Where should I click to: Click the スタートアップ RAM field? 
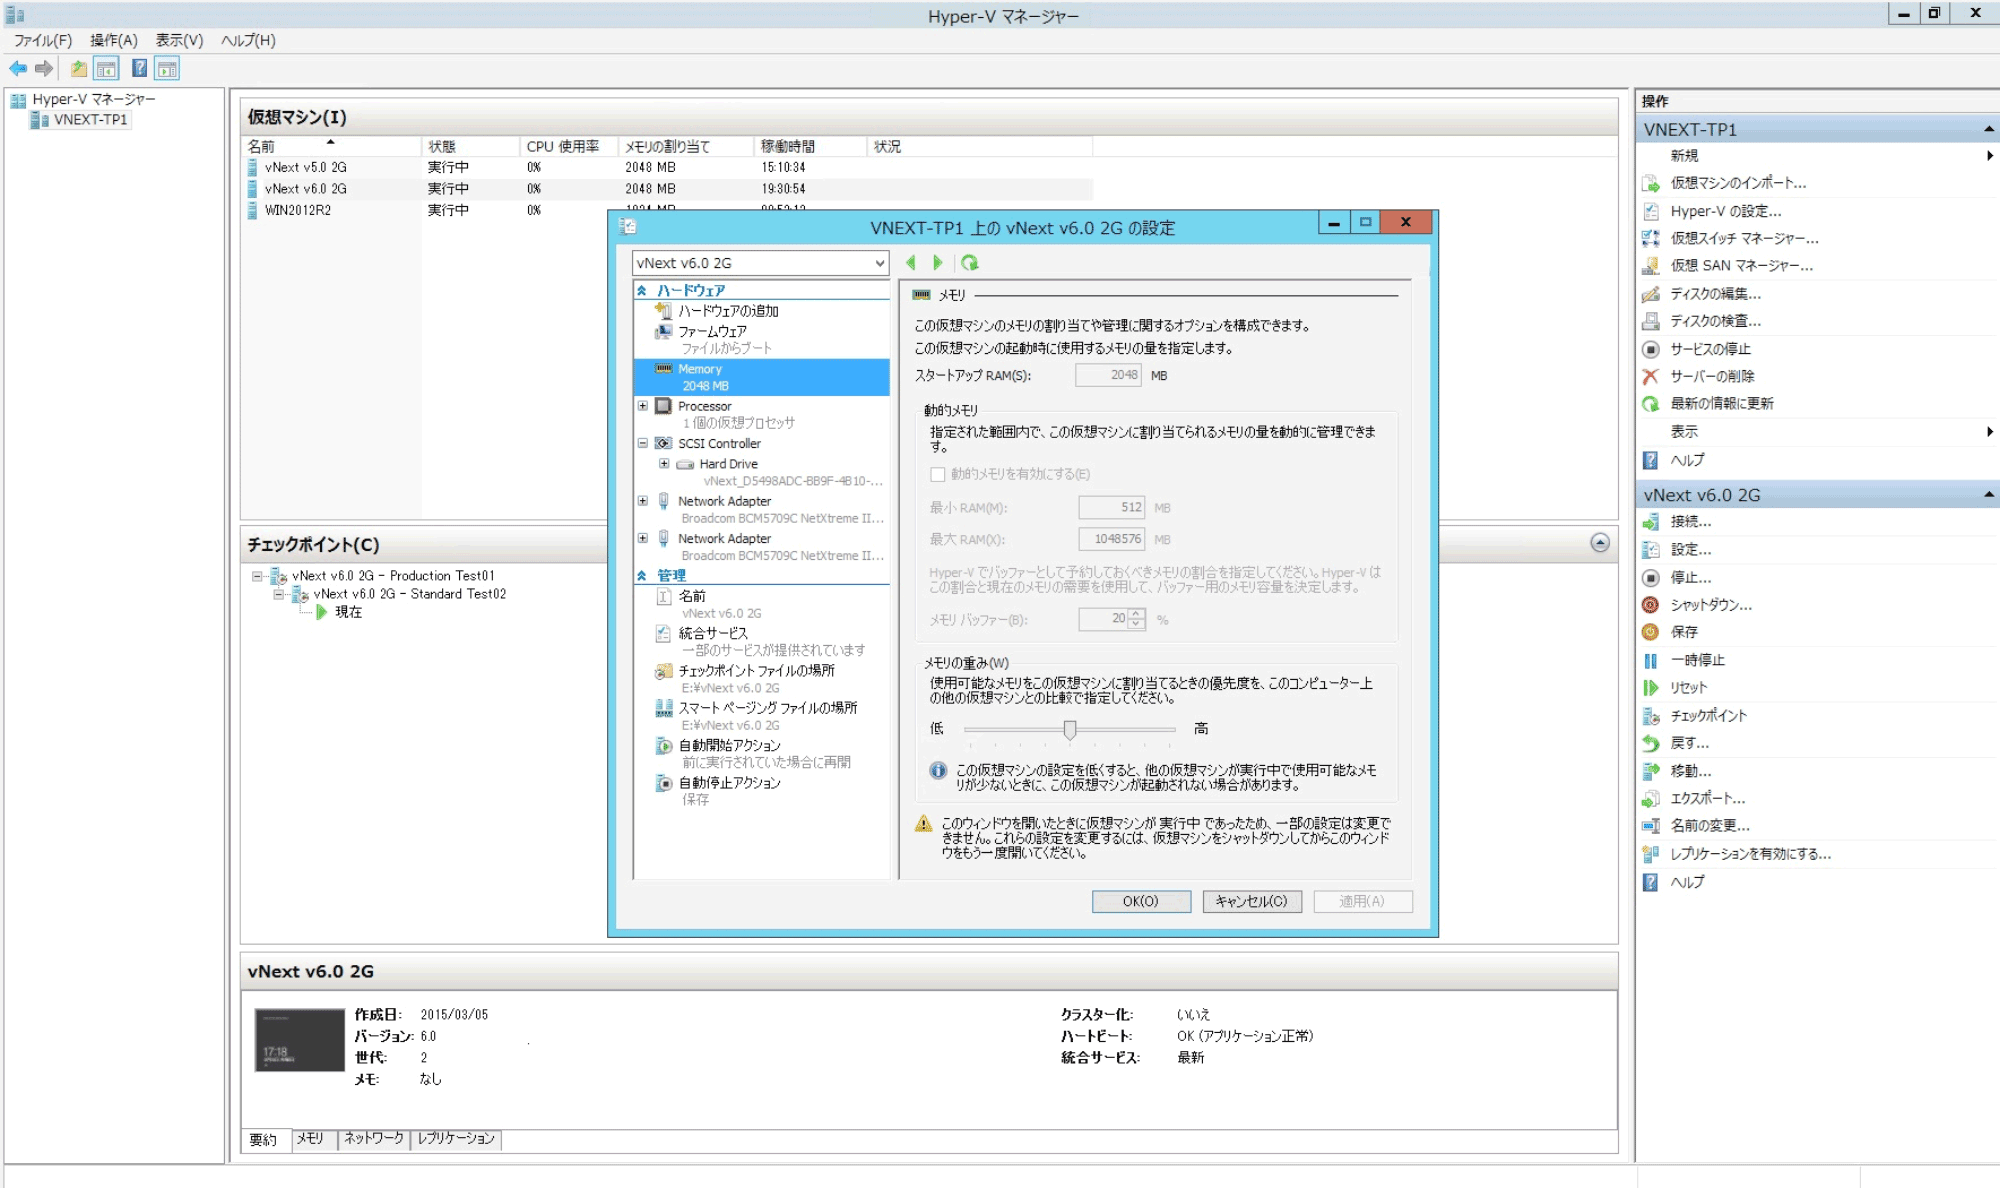point(1108,375)
